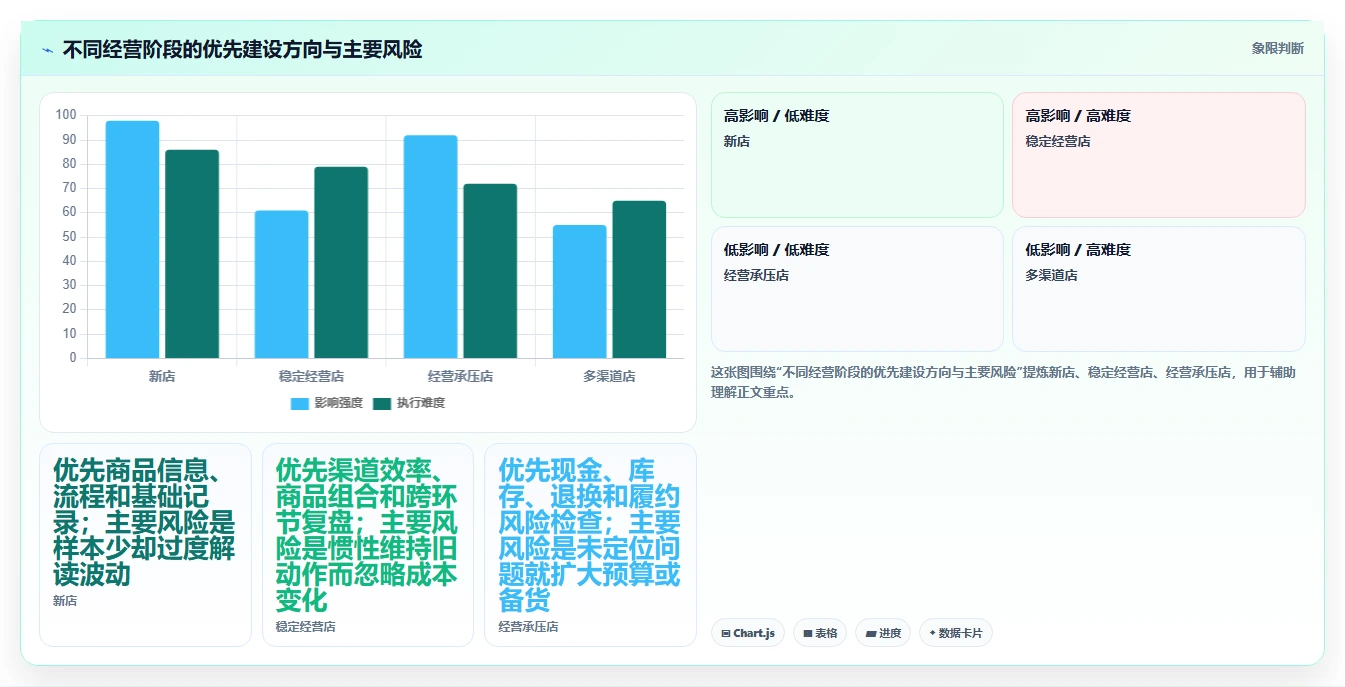The width and height of the screenshot is (1345, 687).
Task: Click the progress icon on the 进度 chip
Action: (870, 634)
